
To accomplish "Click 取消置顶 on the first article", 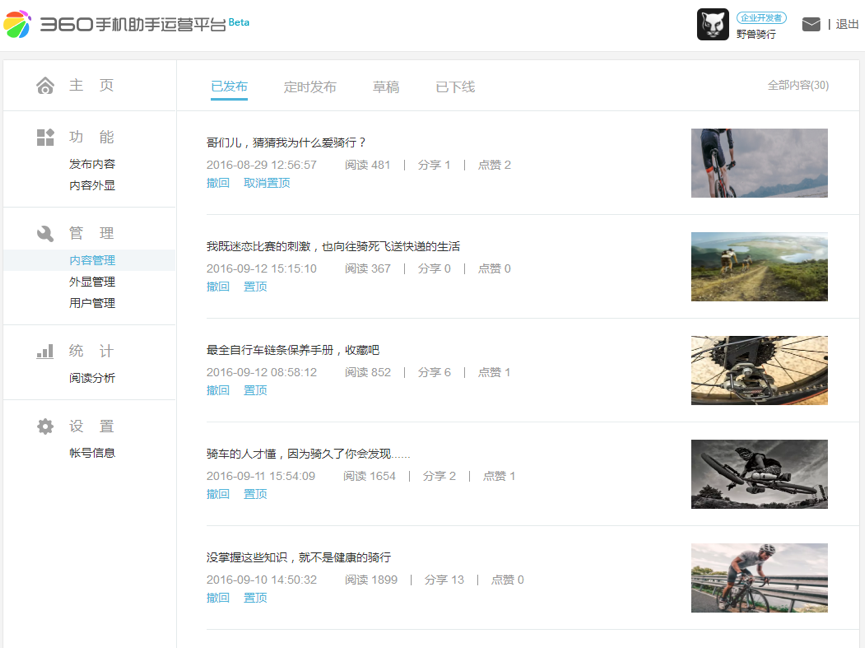I will pos(267,183).
